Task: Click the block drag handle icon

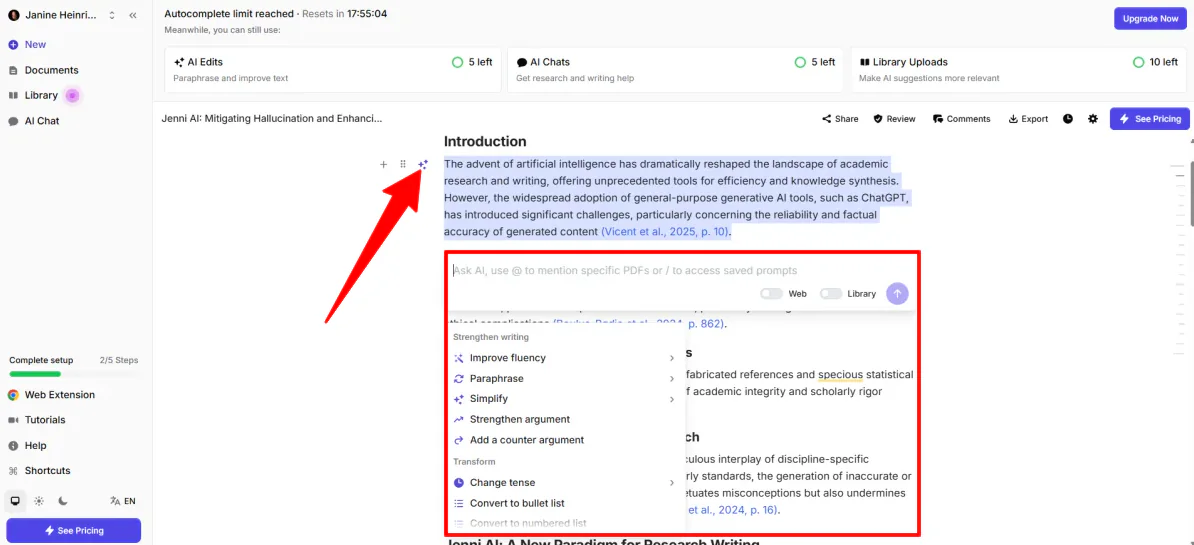Action: [x=403, y=164]
